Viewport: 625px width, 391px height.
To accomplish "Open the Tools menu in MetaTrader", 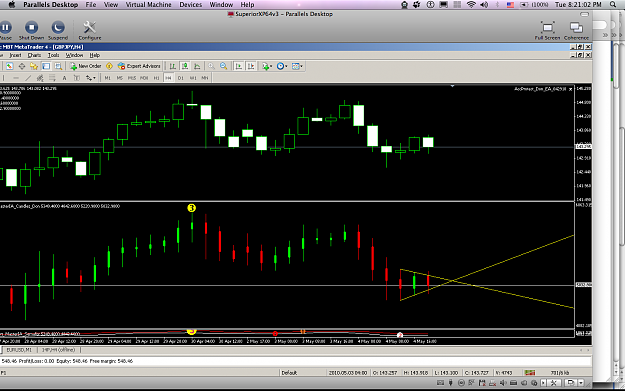I will tap(53, 55).
